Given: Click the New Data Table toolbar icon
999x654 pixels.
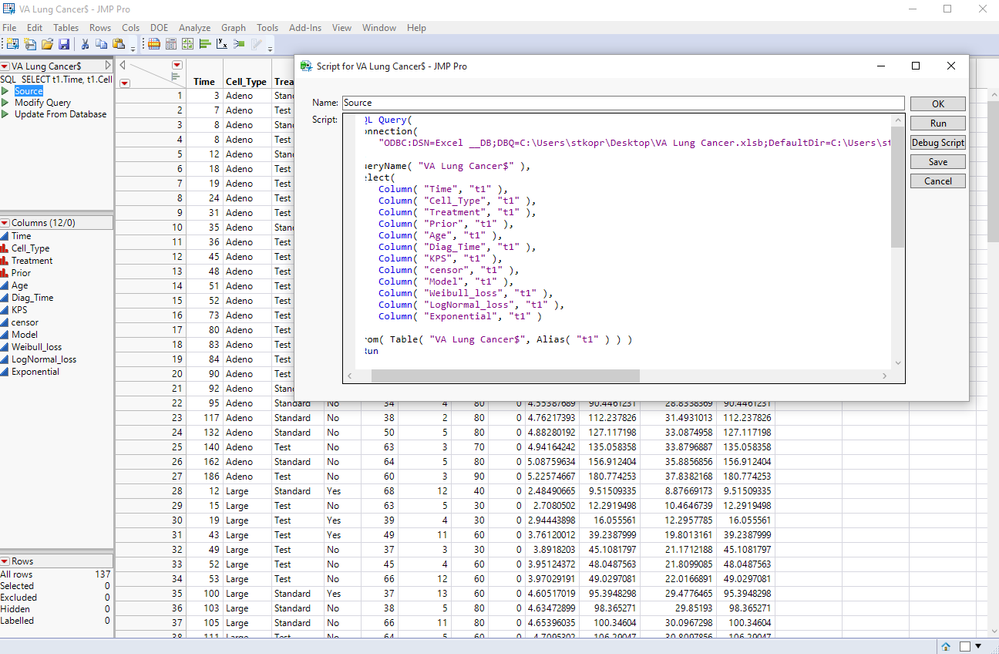Looking at the screenshot, I should (11, 44).
